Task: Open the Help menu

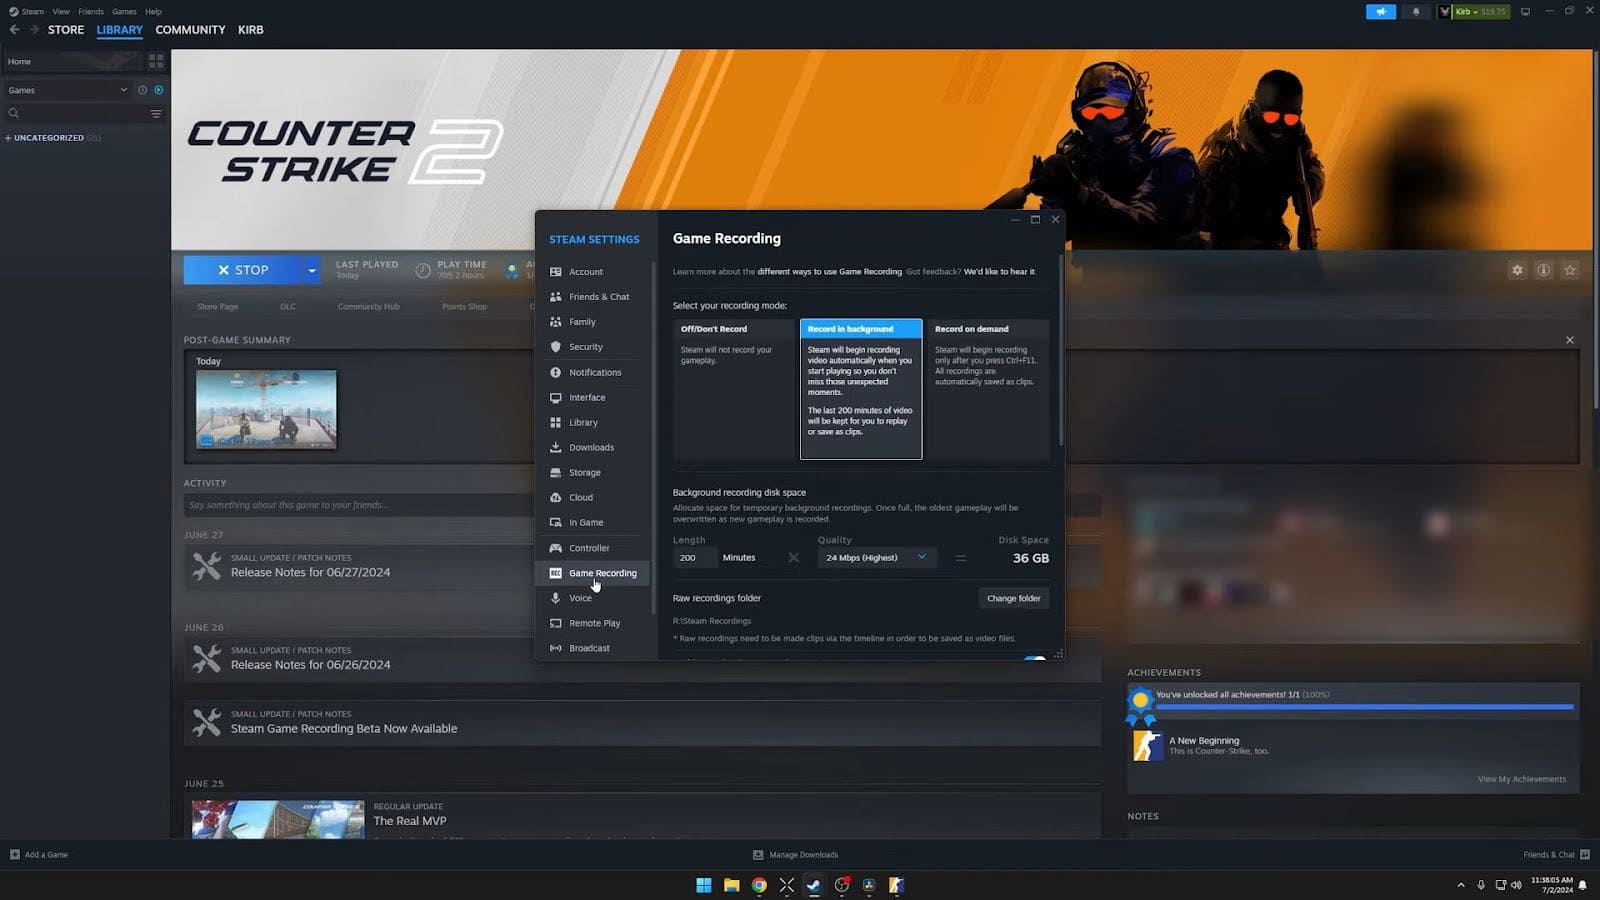Action: tap(153, 12)
